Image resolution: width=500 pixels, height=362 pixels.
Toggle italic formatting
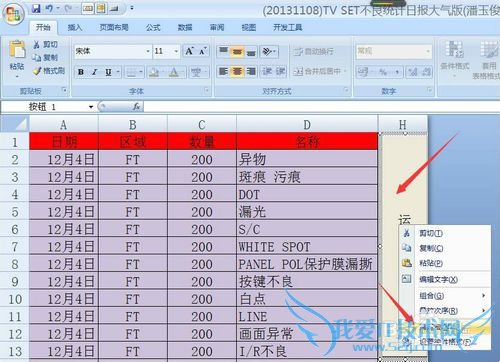(x=95, y=72)
